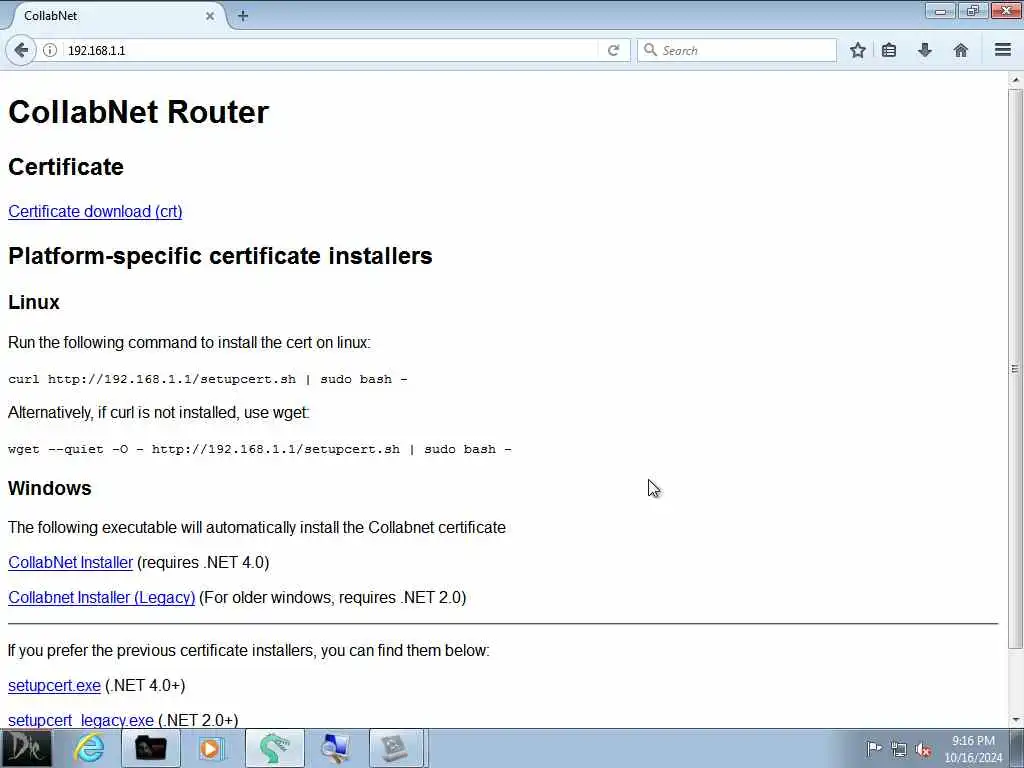
Task: Click the vertical scrollbar thumb
Action: pyautogui.click(x=1015, y=369)
